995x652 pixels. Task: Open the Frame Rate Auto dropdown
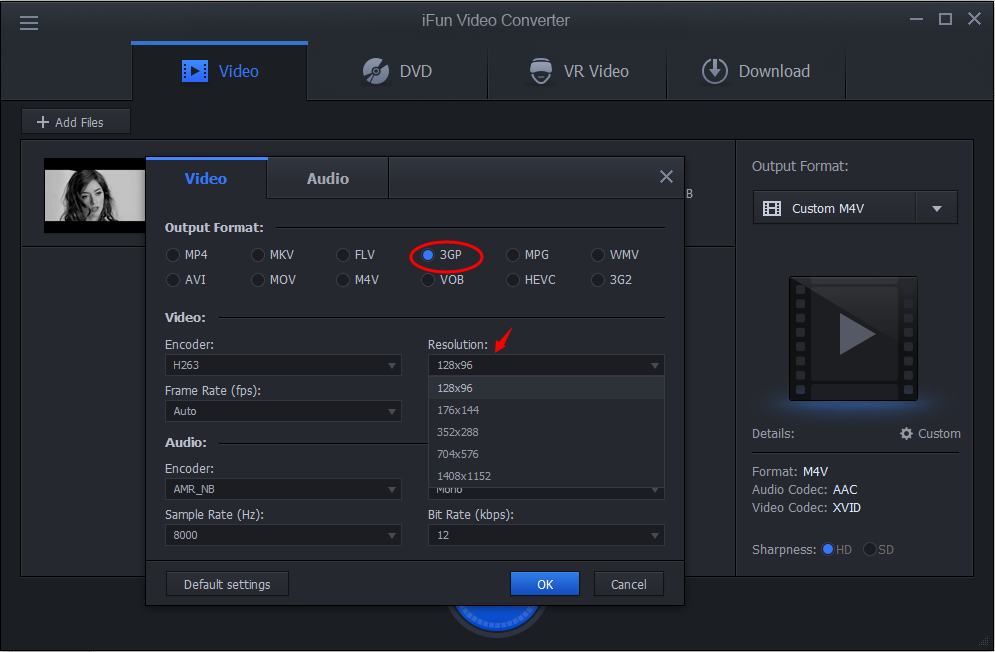283,411
